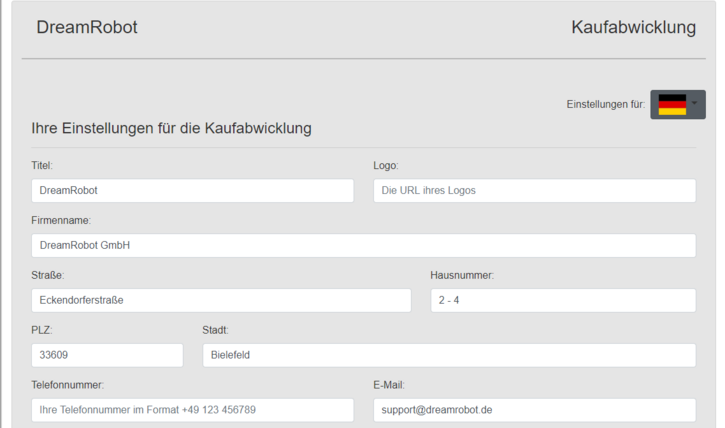This screenshot has width=725, height=428.
Task: Click the Stadt field containing Bielefeld
Action: tap(449, 355)
